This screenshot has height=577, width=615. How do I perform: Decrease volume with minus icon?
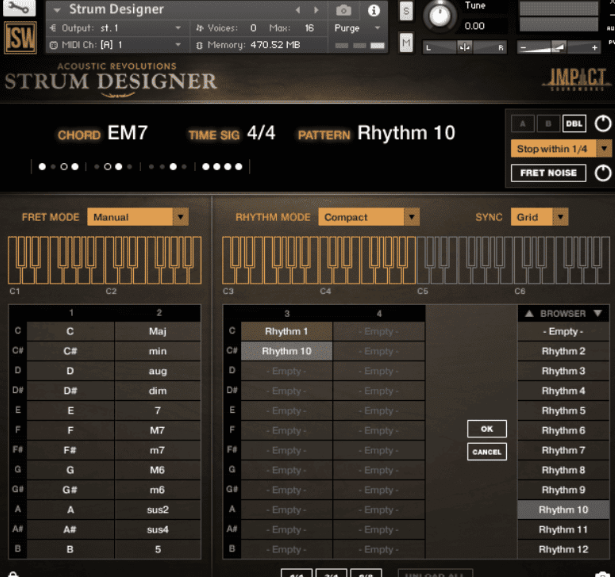[523, 48]
